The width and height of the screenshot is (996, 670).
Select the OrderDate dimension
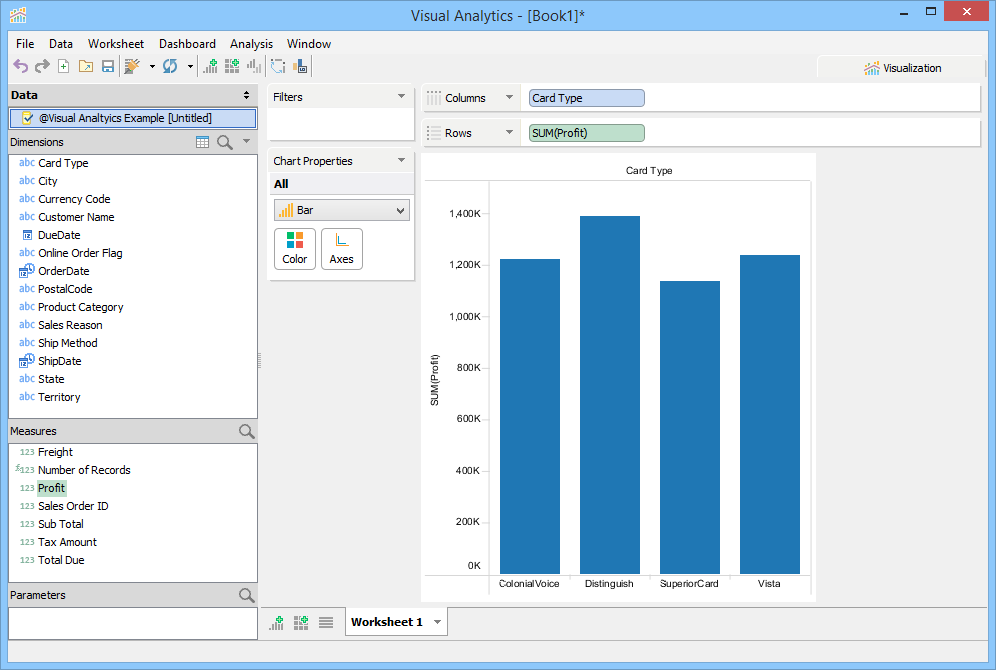(x=64, y=271)
